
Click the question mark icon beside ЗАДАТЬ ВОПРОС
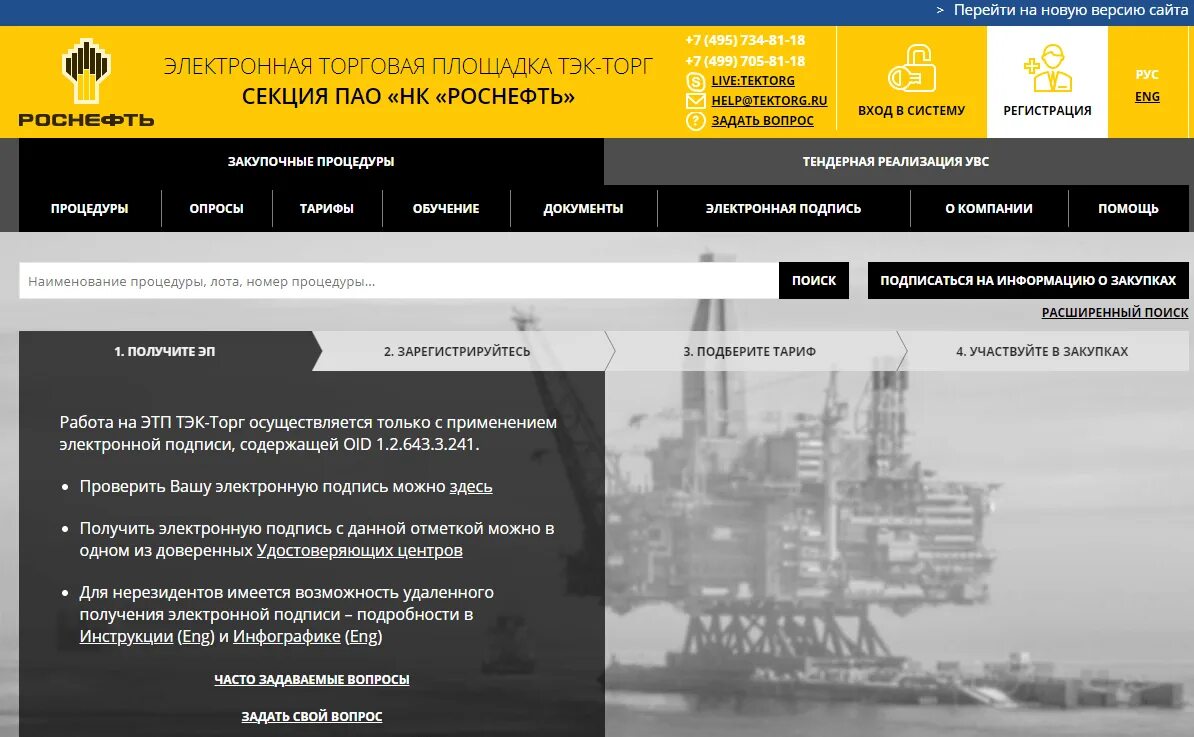tap(695, 120)
